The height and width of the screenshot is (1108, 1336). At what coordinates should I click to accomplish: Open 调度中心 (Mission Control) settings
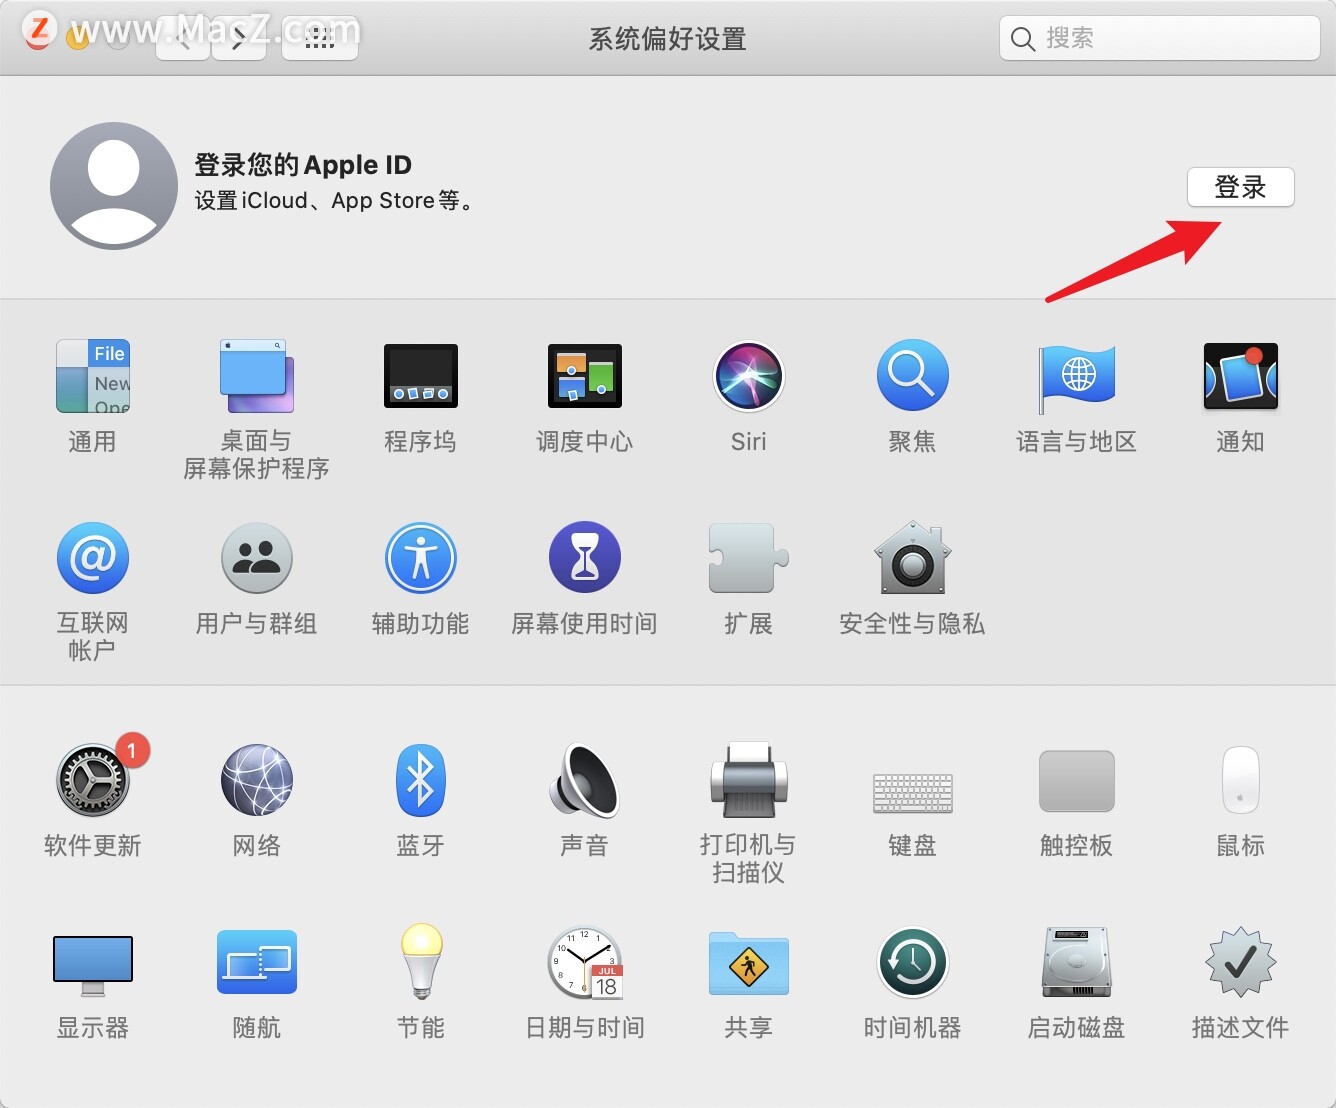585,377
